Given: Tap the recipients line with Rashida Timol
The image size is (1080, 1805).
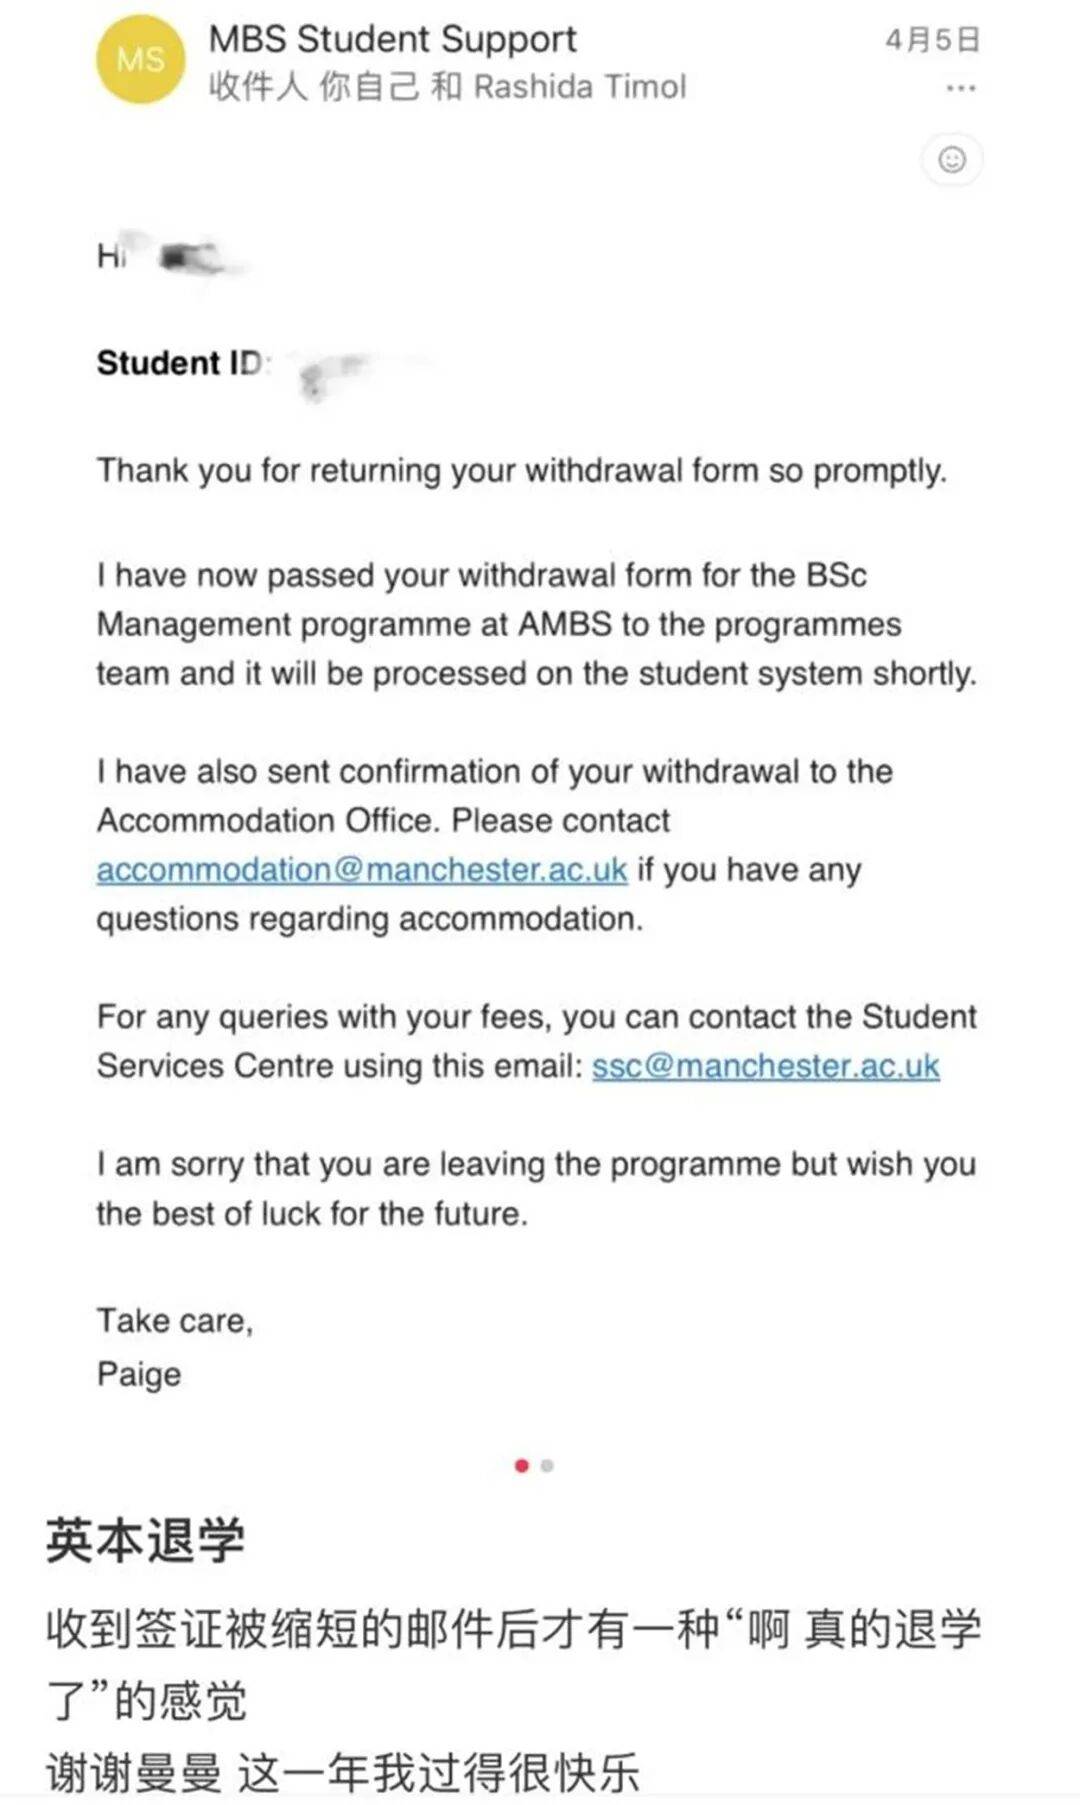Looking at the screenshot, I should tap(447, 87).
